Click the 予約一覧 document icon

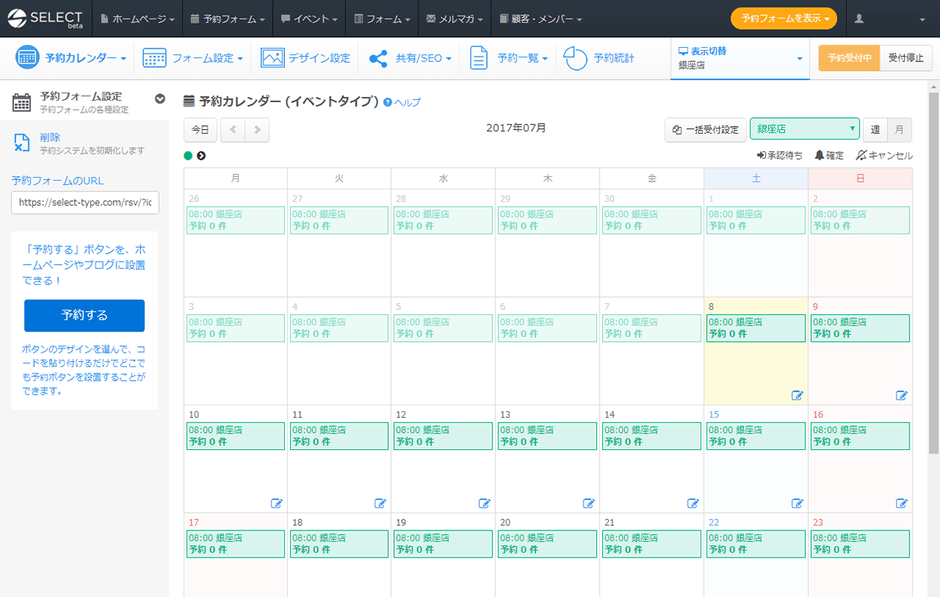(x=479, y=58)
